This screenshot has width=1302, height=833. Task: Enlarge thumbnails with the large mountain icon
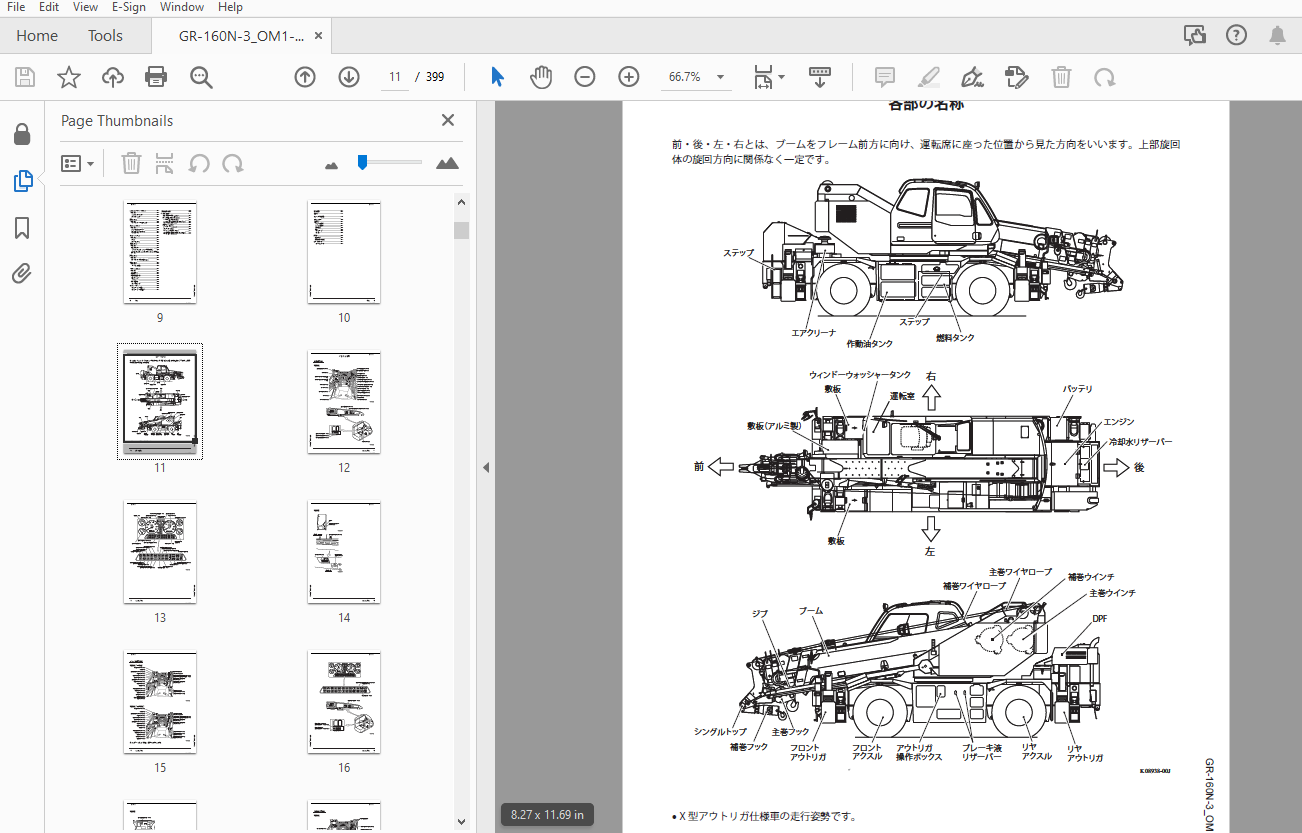[x=447, y=163]
